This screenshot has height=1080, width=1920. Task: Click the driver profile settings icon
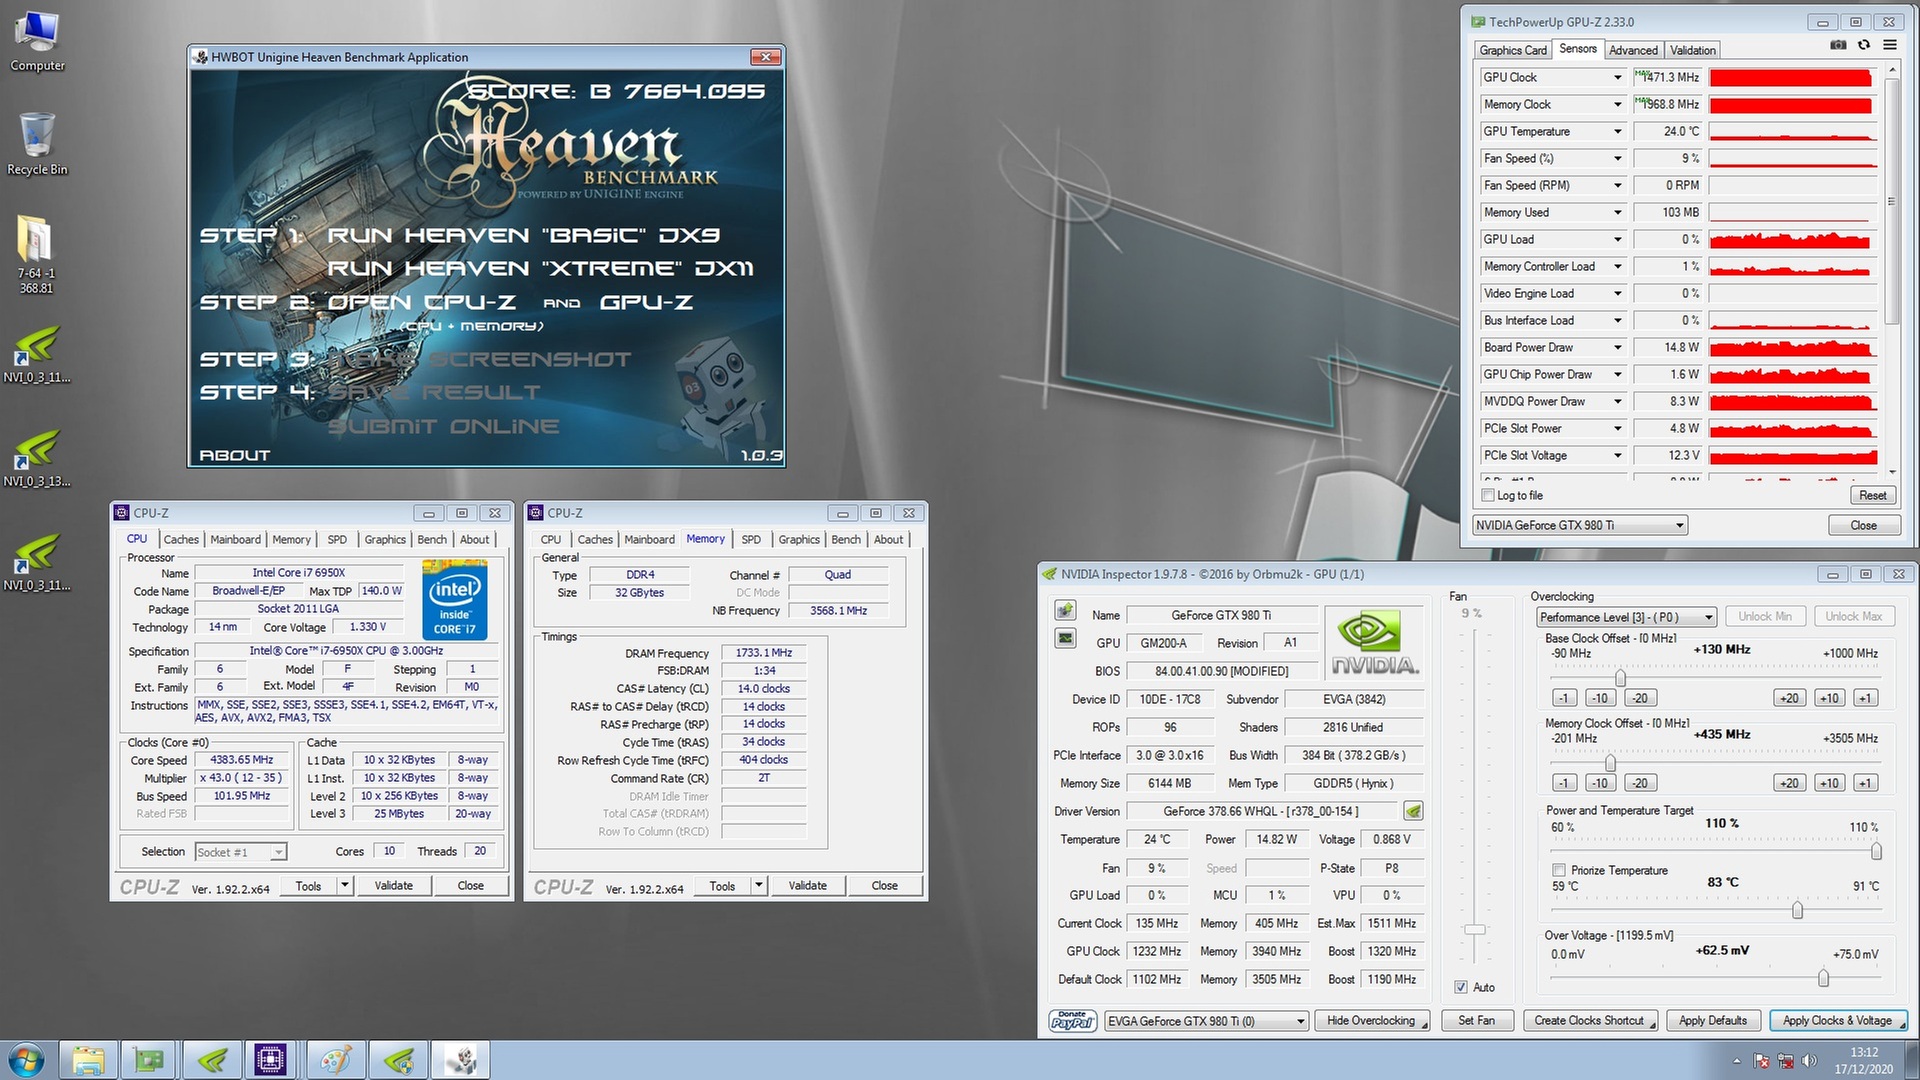coord(1413,811)
